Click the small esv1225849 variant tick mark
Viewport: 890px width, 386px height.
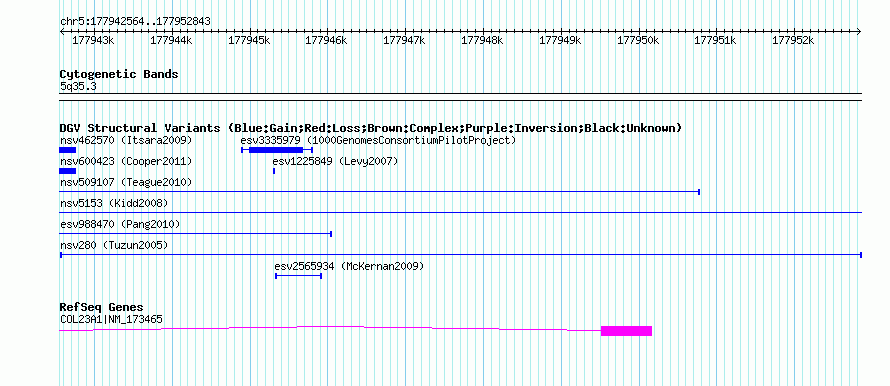point(274,171)
